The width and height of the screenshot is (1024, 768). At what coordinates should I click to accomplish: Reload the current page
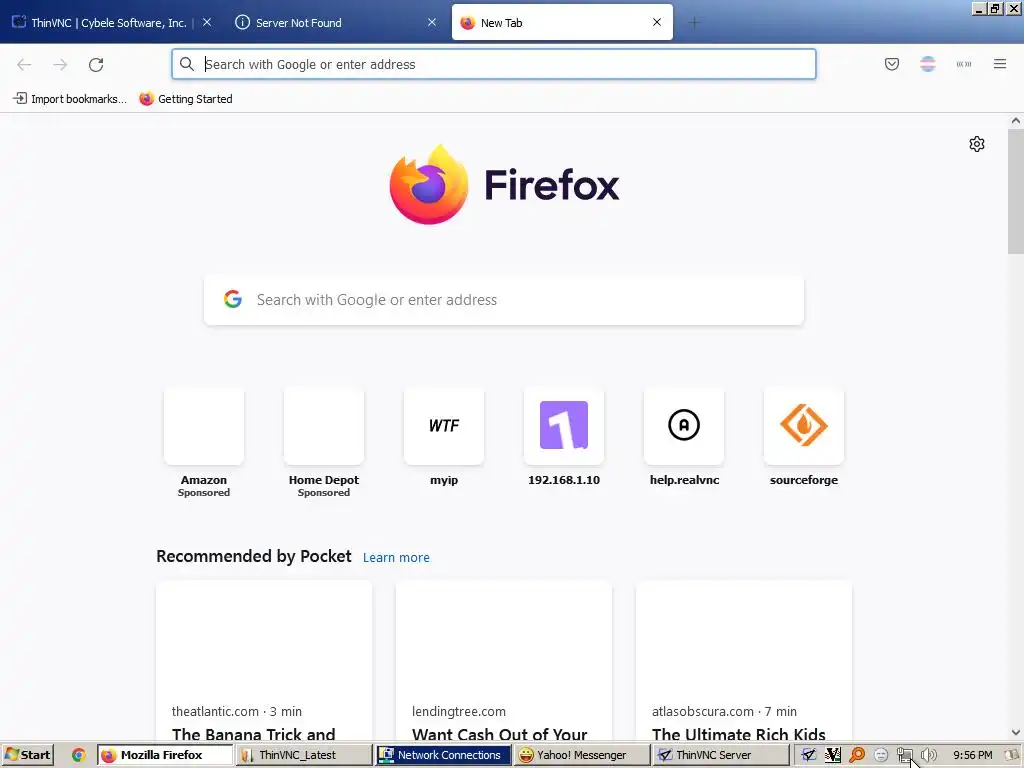[96, 64]
